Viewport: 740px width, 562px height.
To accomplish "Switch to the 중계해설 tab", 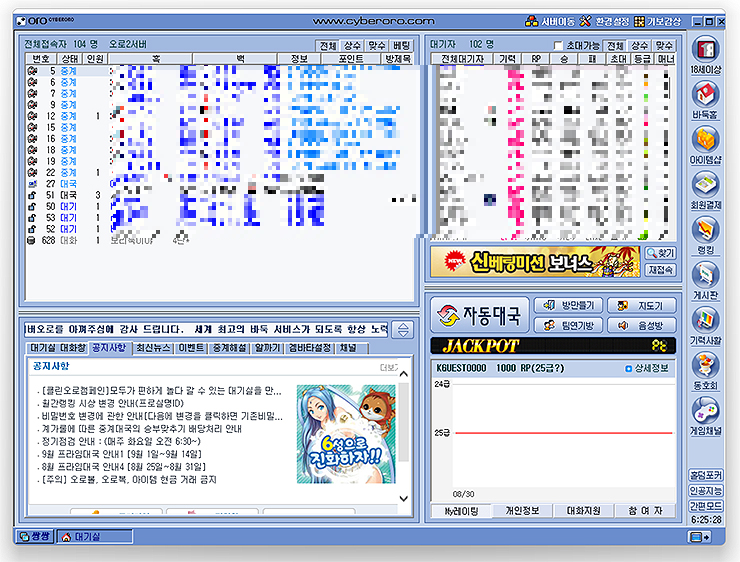I will point(229,348).
